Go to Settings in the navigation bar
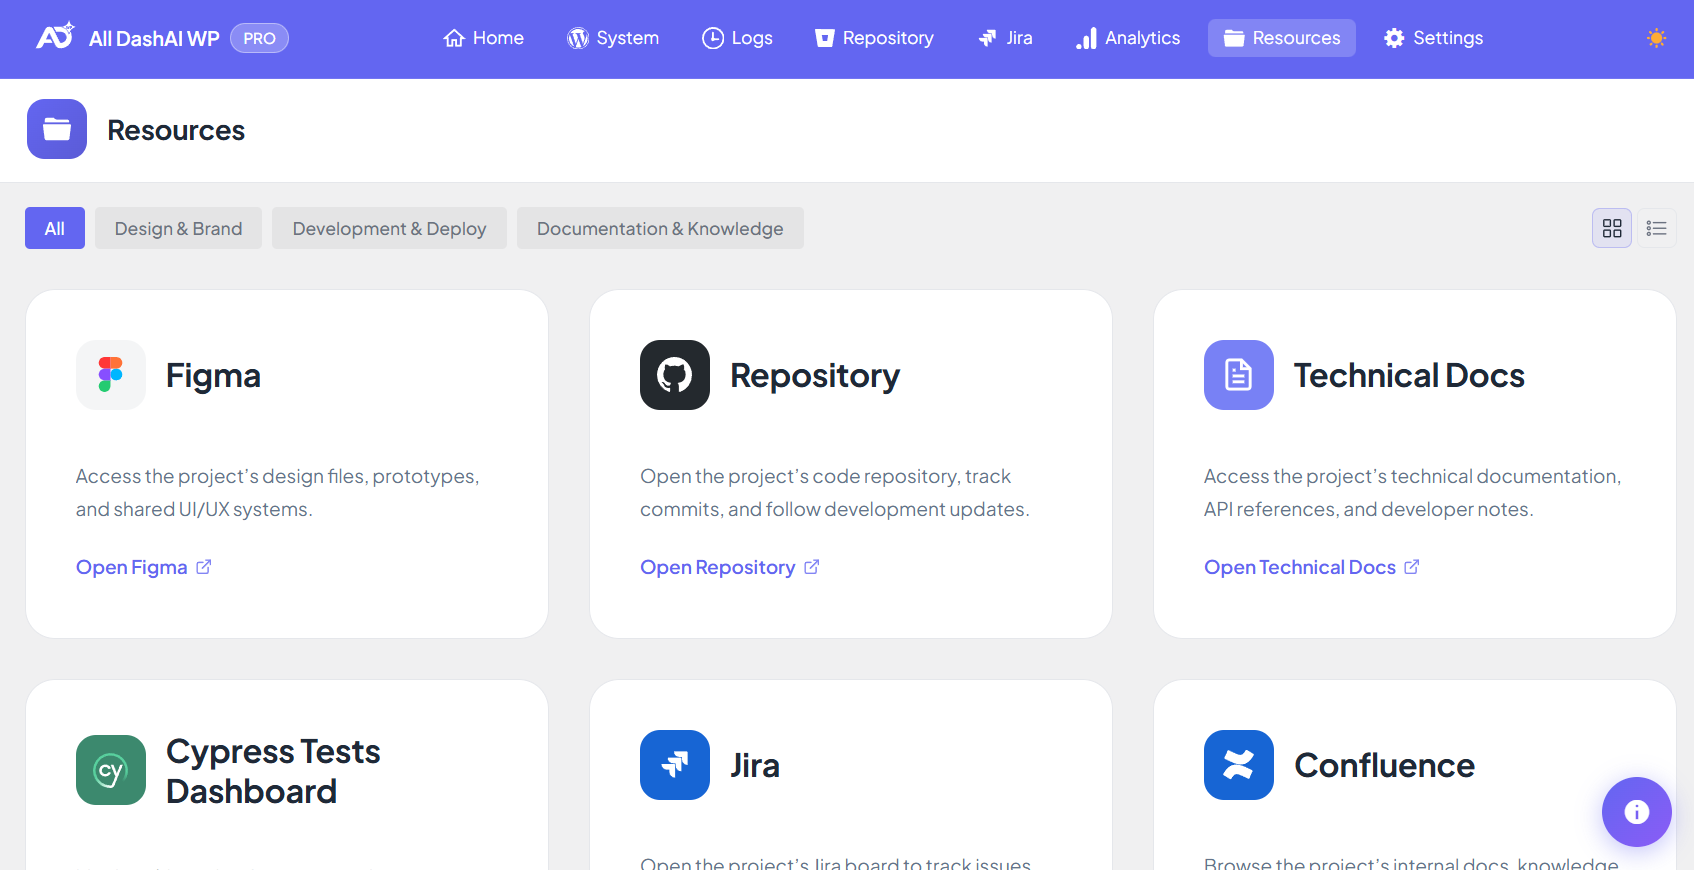The image size is (1694, 879). pyautogui.click(x=1433, y=38)
